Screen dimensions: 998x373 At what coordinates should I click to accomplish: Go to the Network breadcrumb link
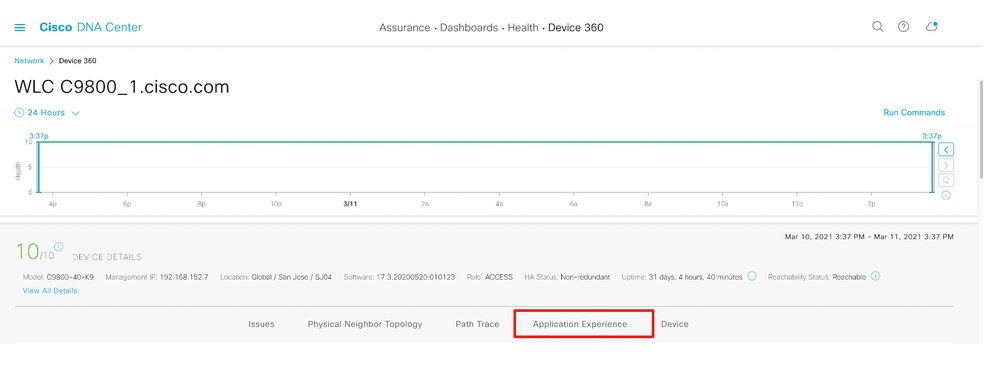[29, 61]
